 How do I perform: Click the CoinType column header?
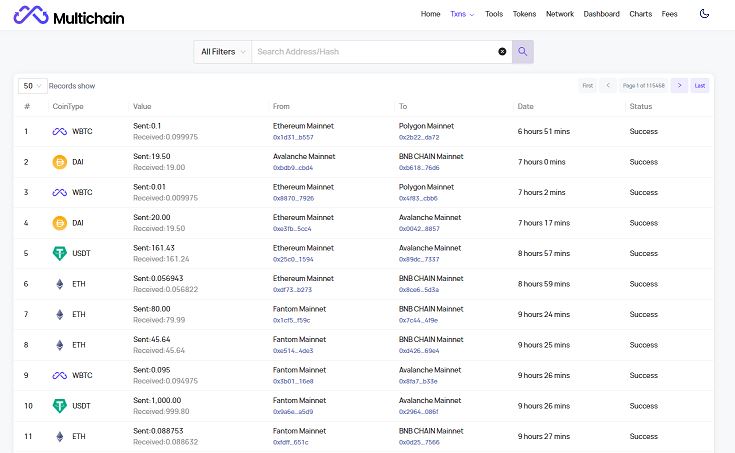click(68, 106)
